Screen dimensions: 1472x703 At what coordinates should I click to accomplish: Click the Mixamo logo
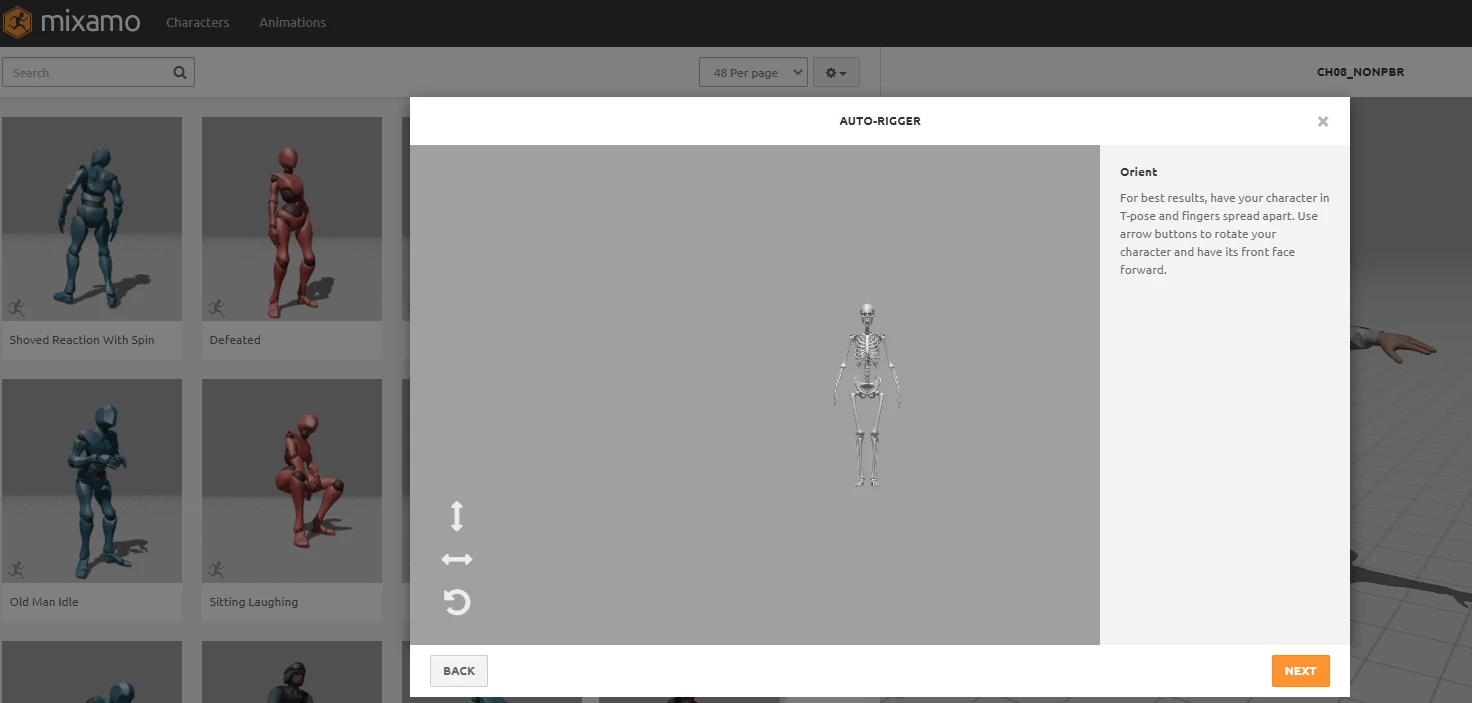[x=71, y=21]
